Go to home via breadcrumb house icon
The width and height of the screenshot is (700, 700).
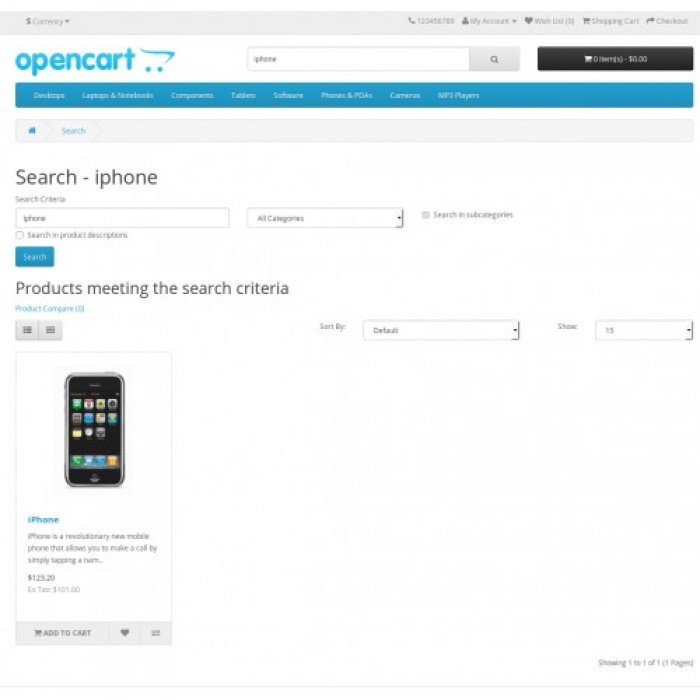click(32, 131)
